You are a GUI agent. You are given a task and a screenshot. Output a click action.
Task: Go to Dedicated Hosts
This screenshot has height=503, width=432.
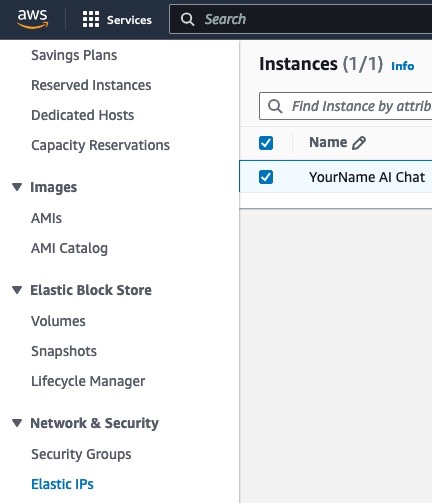coord(82,115)
